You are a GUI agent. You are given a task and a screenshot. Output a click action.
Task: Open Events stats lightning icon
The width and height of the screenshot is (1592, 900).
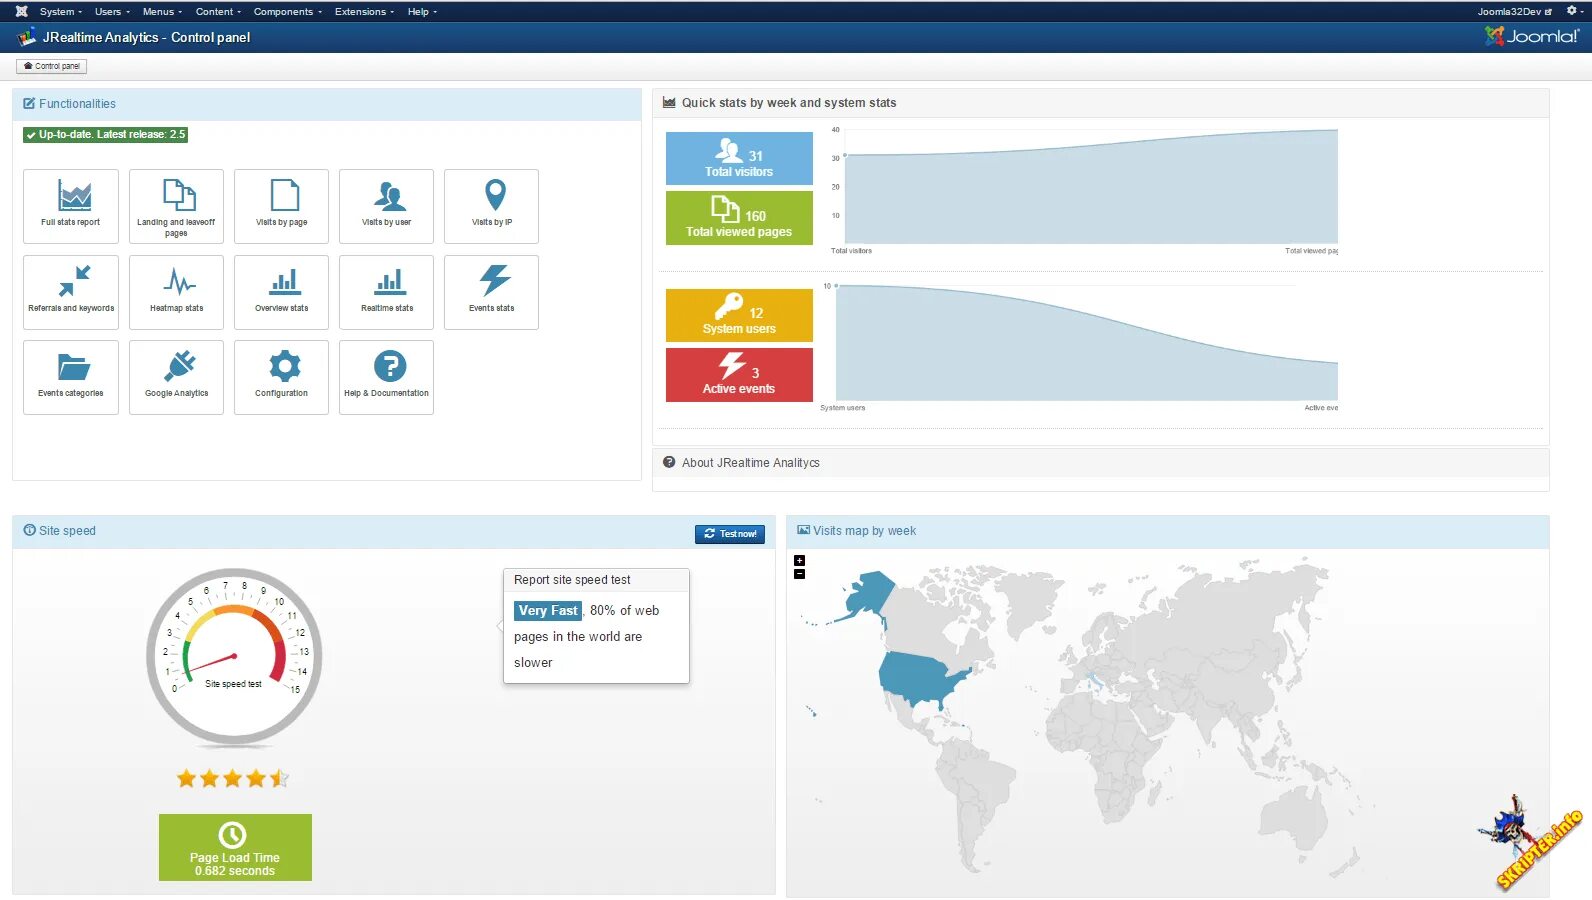click(491, 292)
